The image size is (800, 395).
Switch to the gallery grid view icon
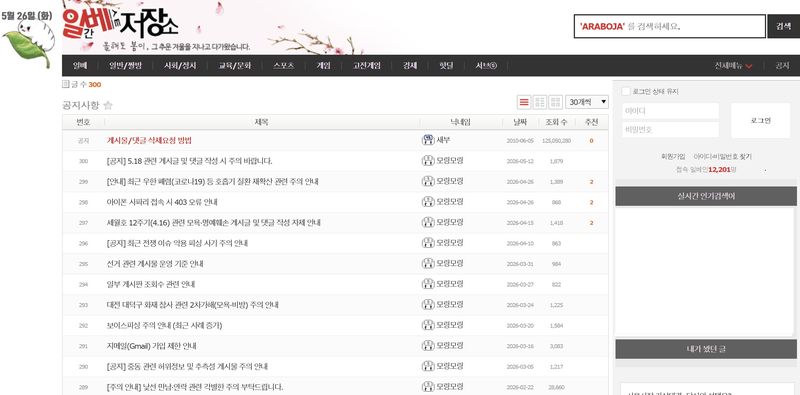pyautogui.click(x=555, y=102)
